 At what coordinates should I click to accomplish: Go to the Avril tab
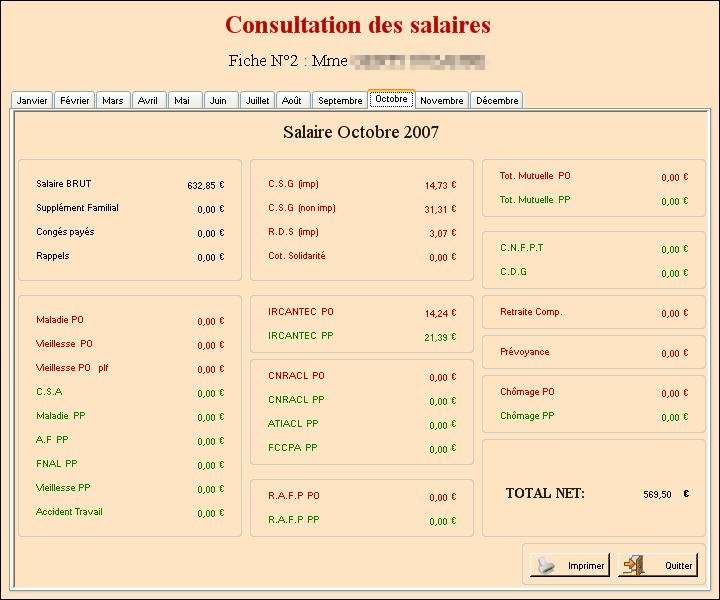point(148,101)
